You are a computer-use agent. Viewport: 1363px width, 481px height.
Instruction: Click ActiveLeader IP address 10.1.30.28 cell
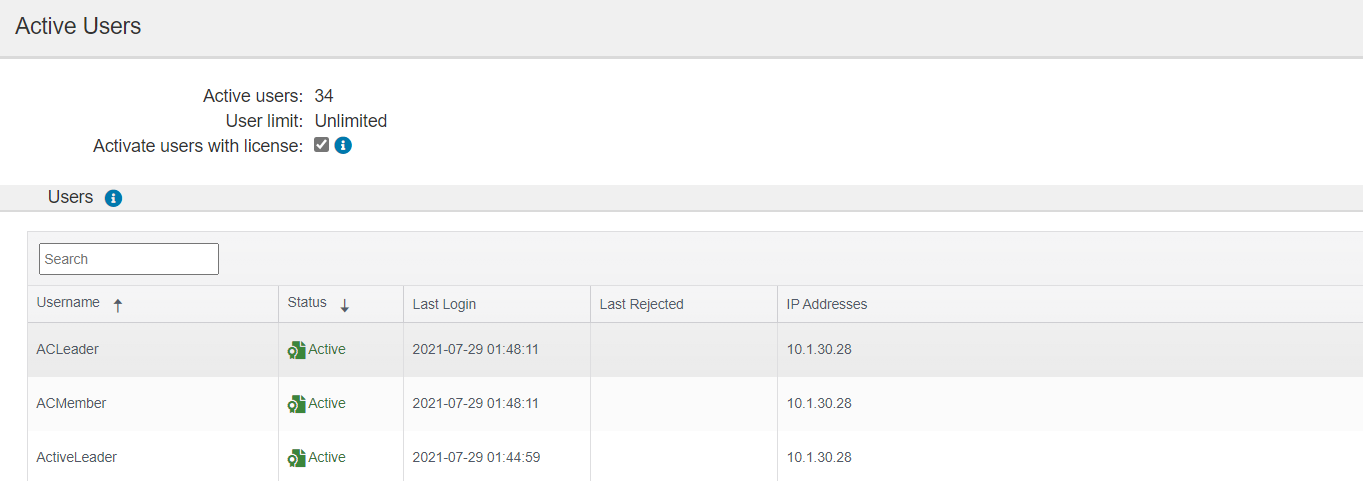click(819, 457)
